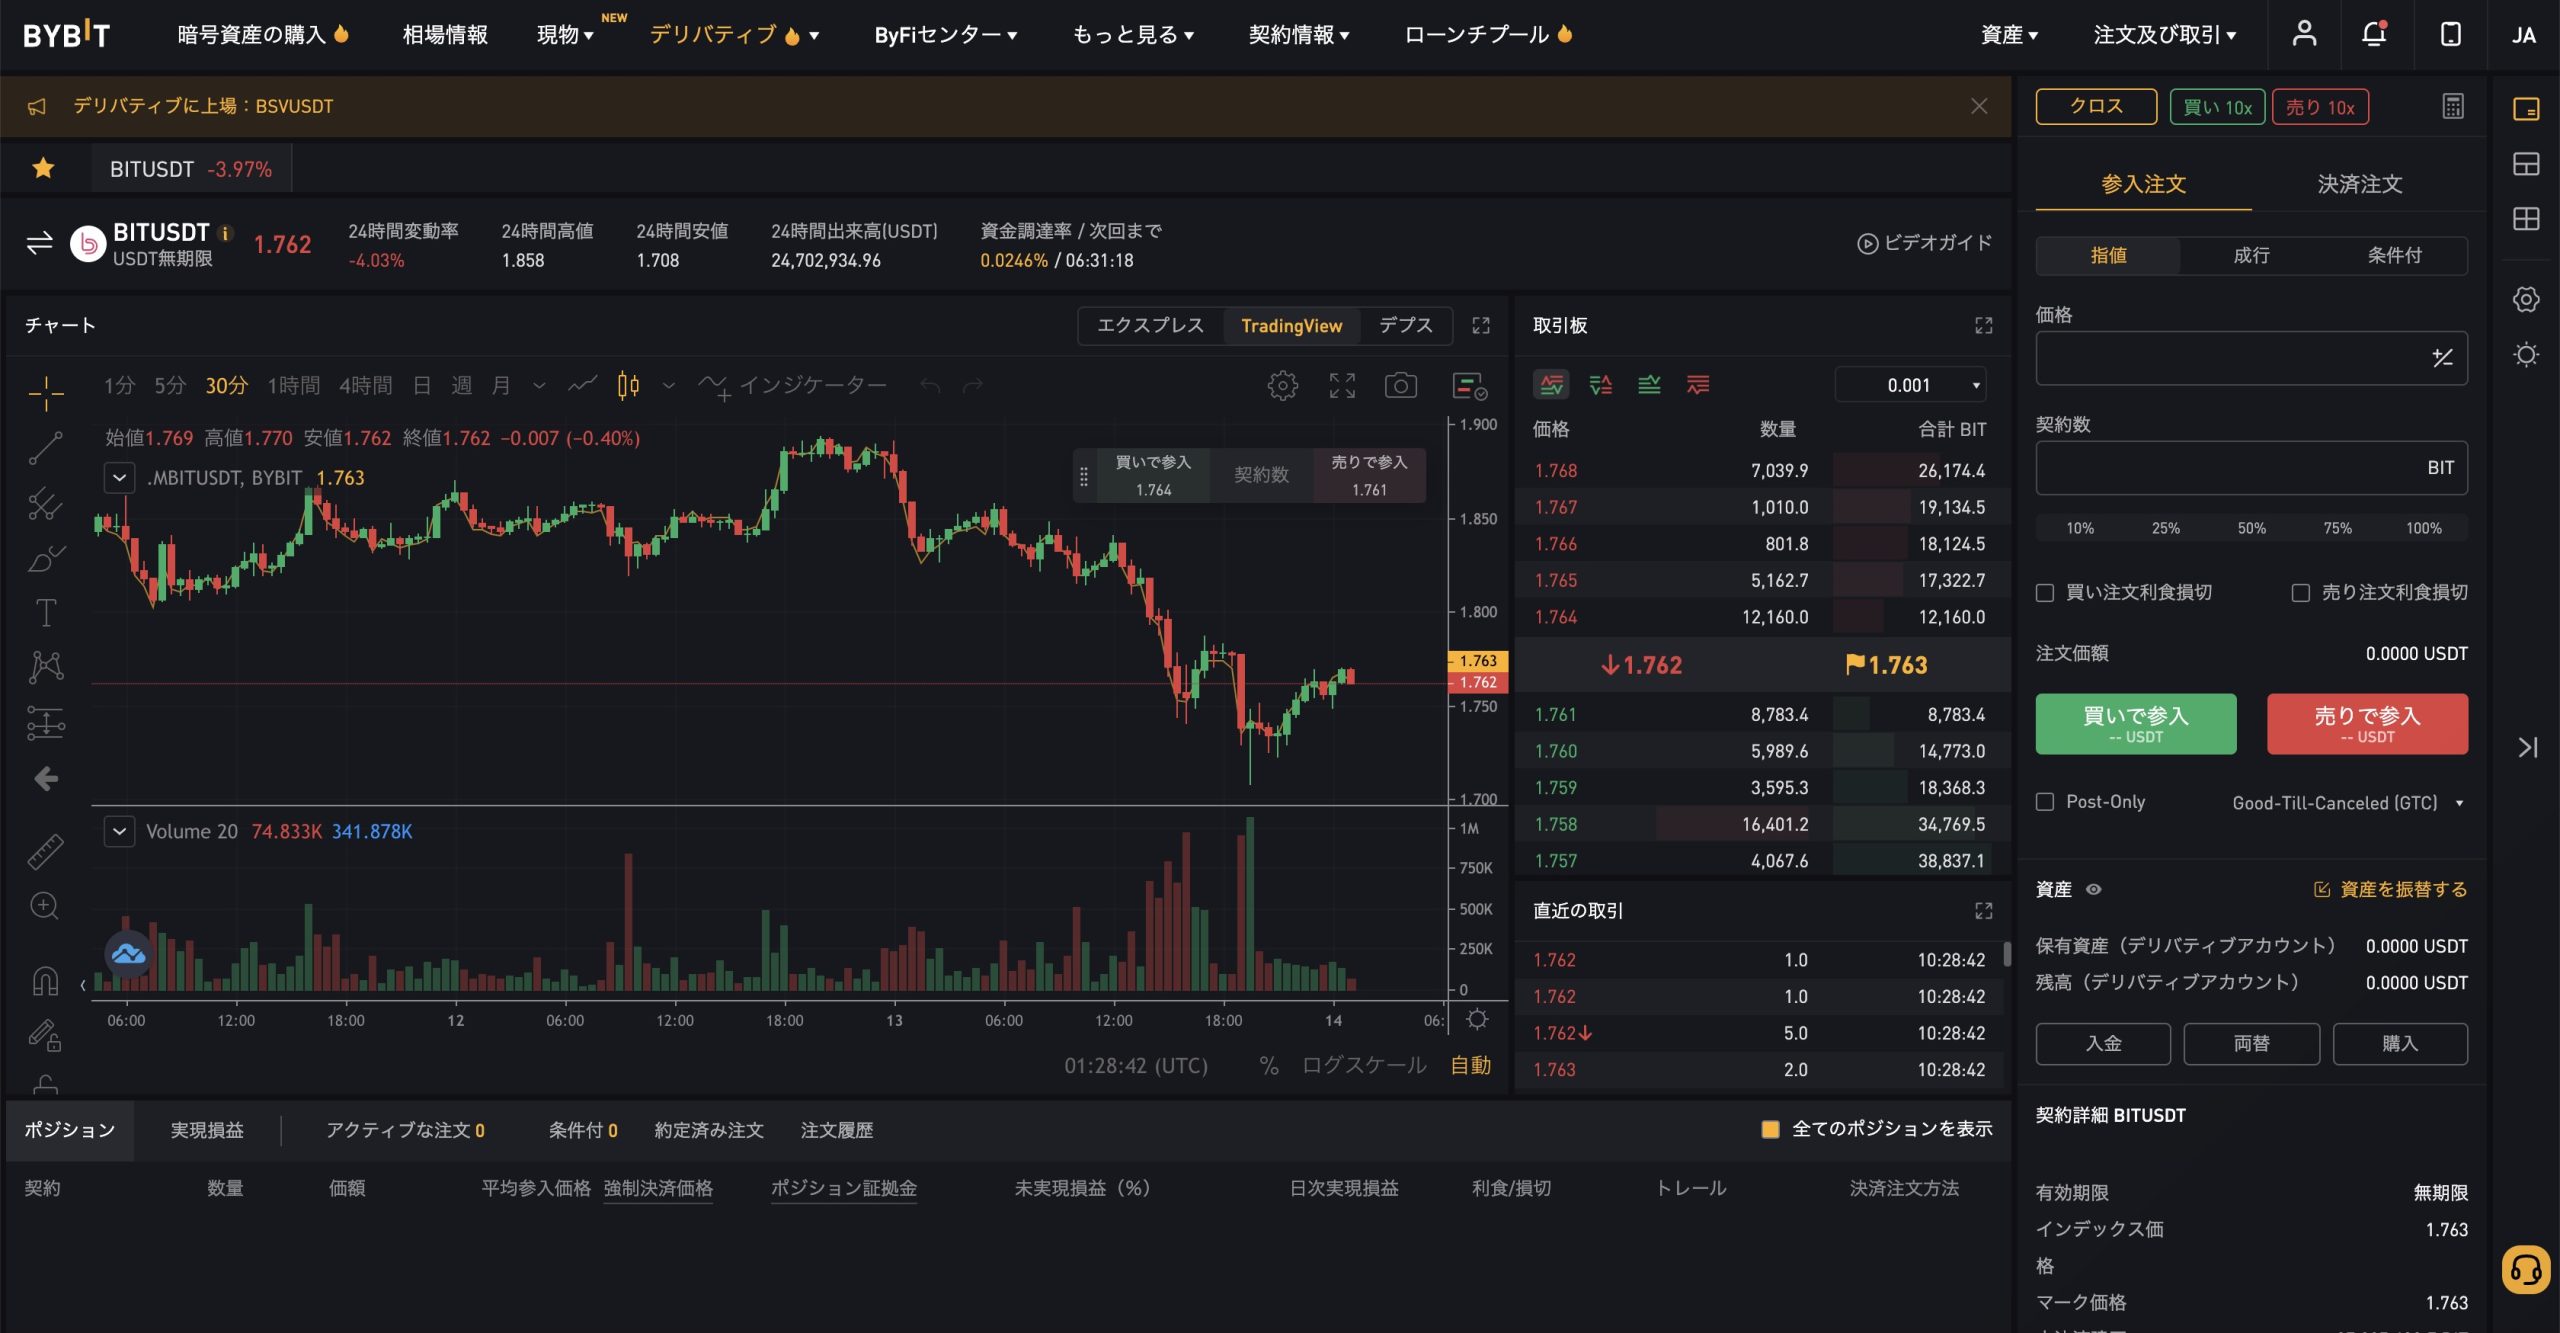The height and width of the screenshot is (1333, 2560).
Task: Switch to the 注文履歴 tab
Action: point(838,1129)
